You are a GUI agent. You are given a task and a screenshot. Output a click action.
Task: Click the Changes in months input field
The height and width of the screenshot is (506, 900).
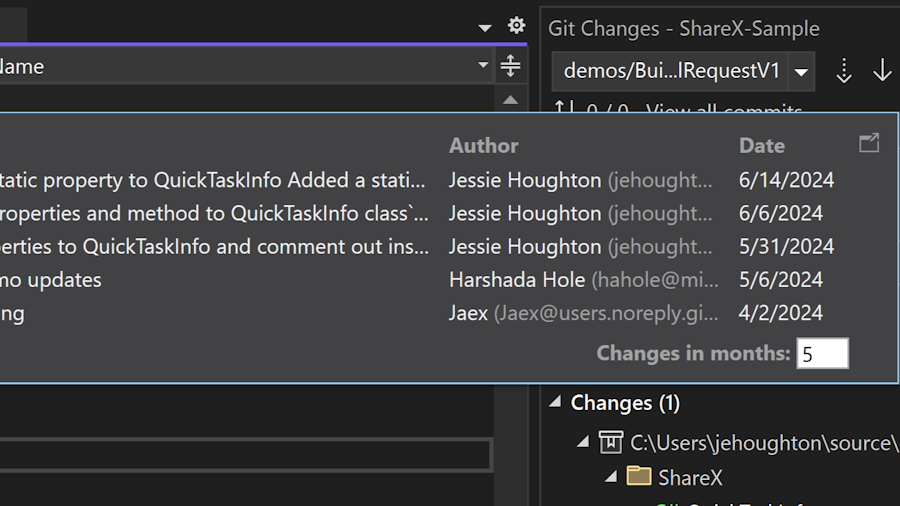pyautogui.click(x=822, y=353)
